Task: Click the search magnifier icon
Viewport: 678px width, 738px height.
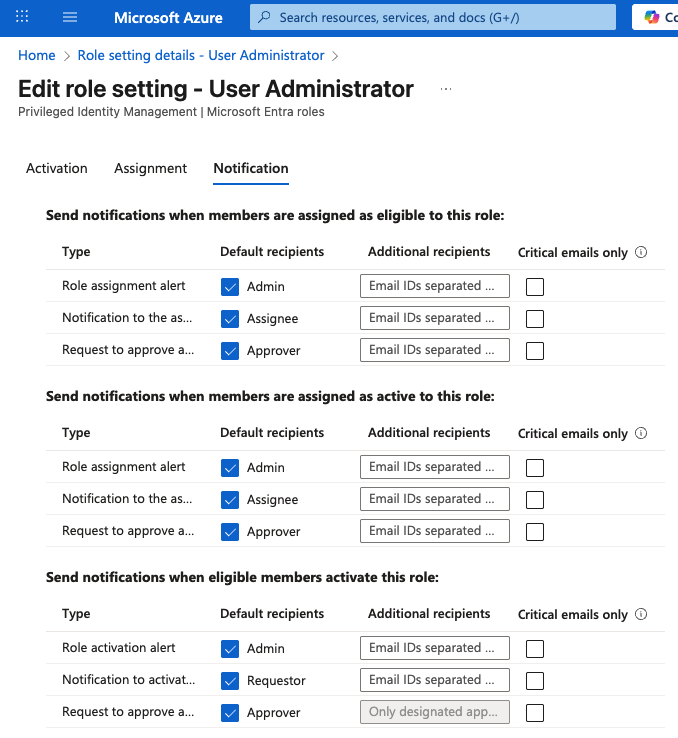Action: pyautogui.click(x=265, y=17)
